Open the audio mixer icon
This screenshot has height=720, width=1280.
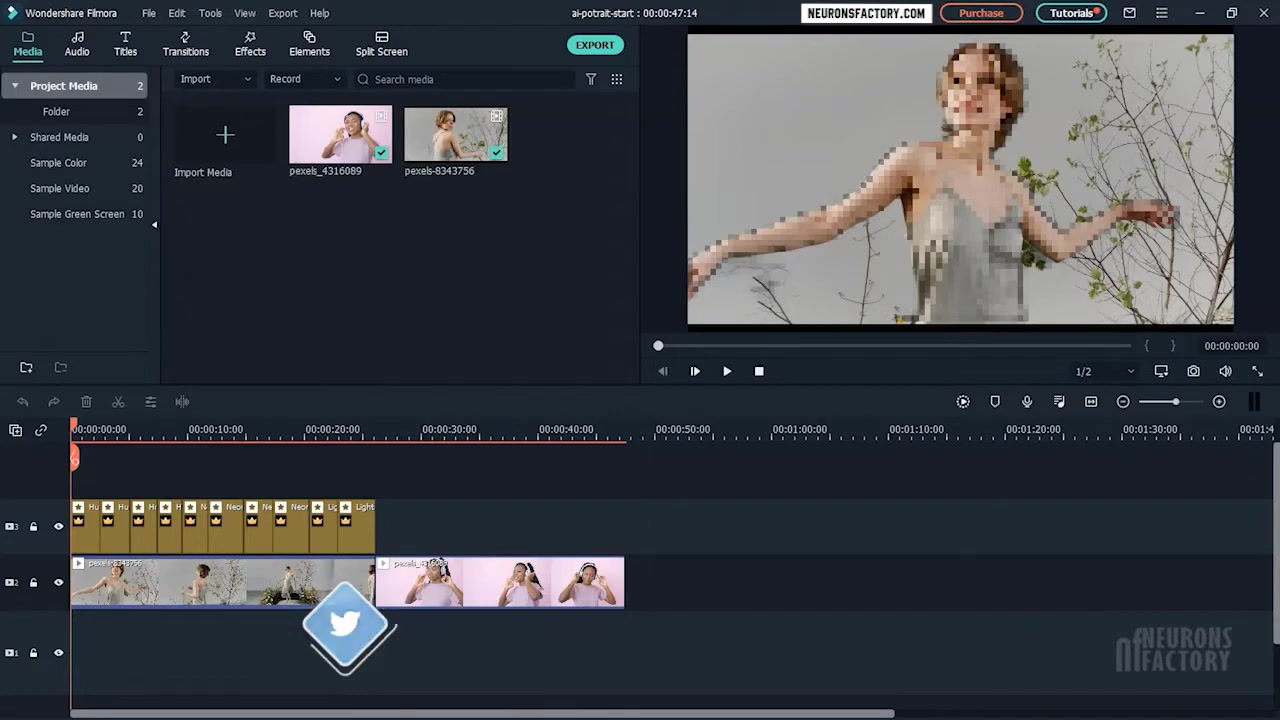pos(1059,402)
